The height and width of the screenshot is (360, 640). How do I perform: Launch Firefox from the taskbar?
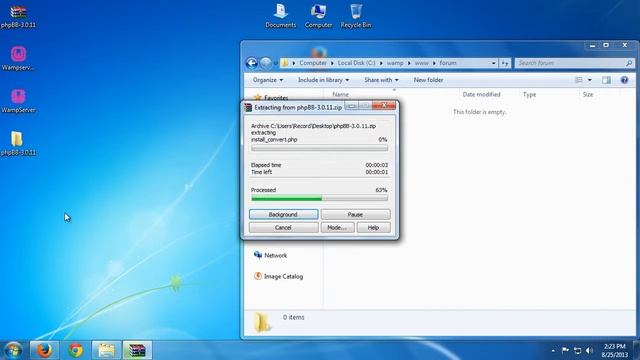44,350
